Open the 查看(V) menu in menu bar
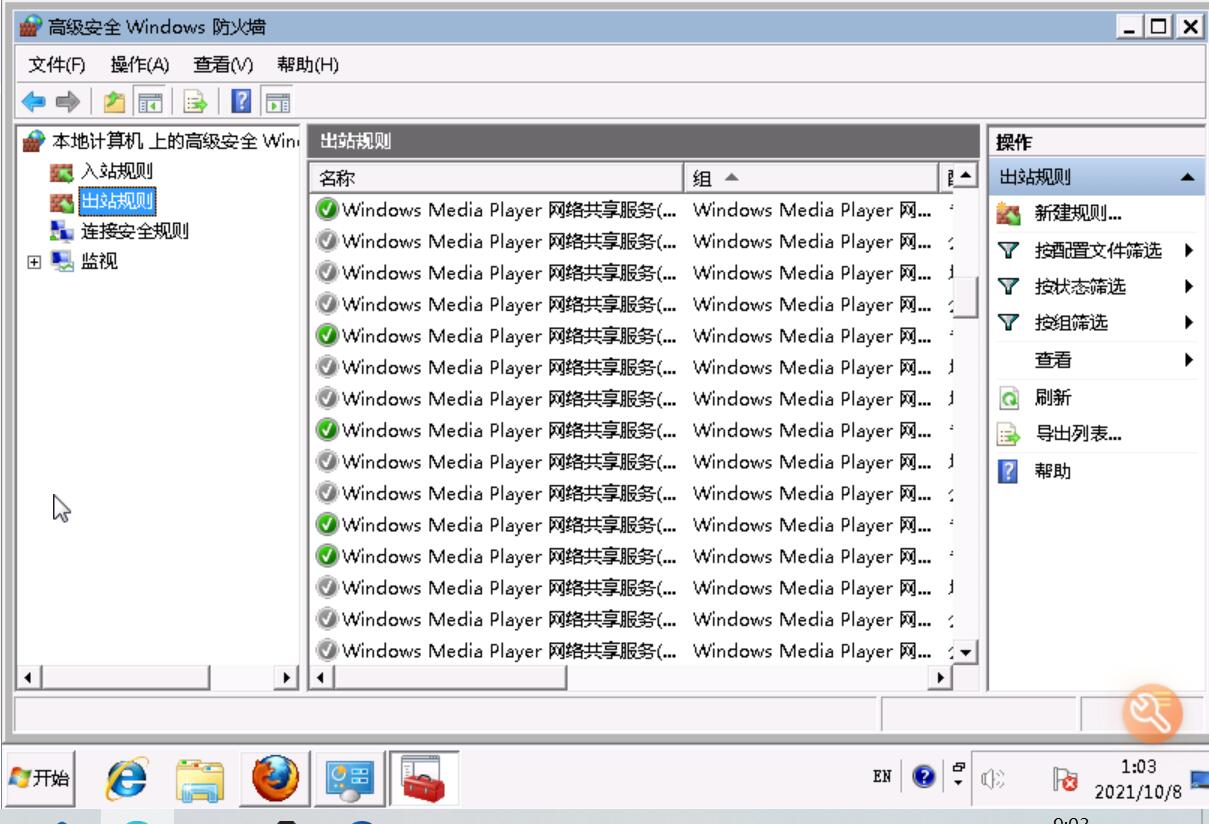Viewport: 1209px width, 824px height. (222, 65)
